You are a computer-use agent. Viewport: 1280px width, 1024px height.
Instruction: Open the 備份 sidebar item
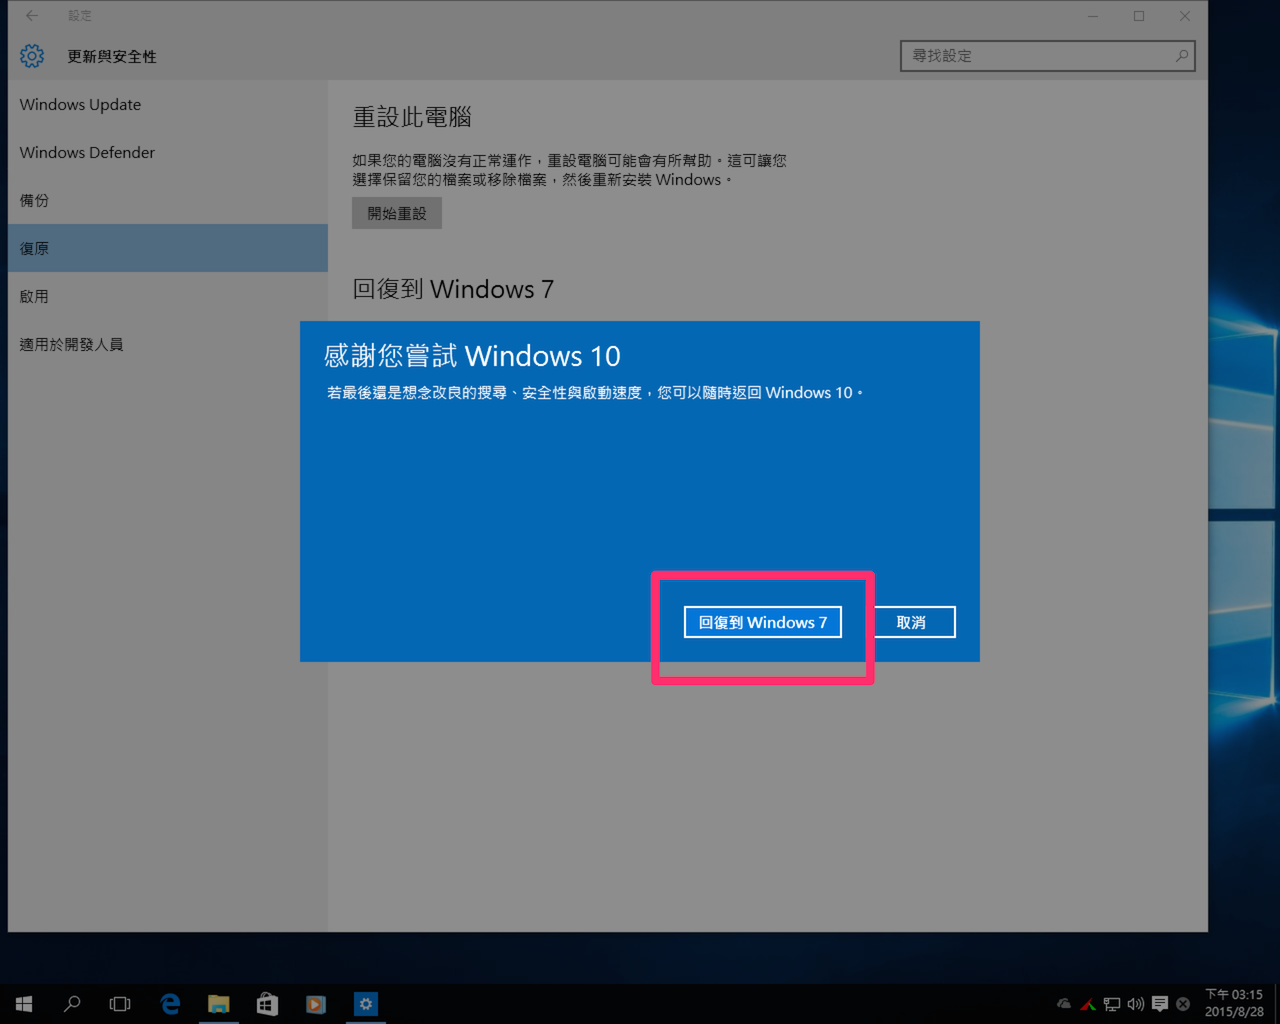168,200
